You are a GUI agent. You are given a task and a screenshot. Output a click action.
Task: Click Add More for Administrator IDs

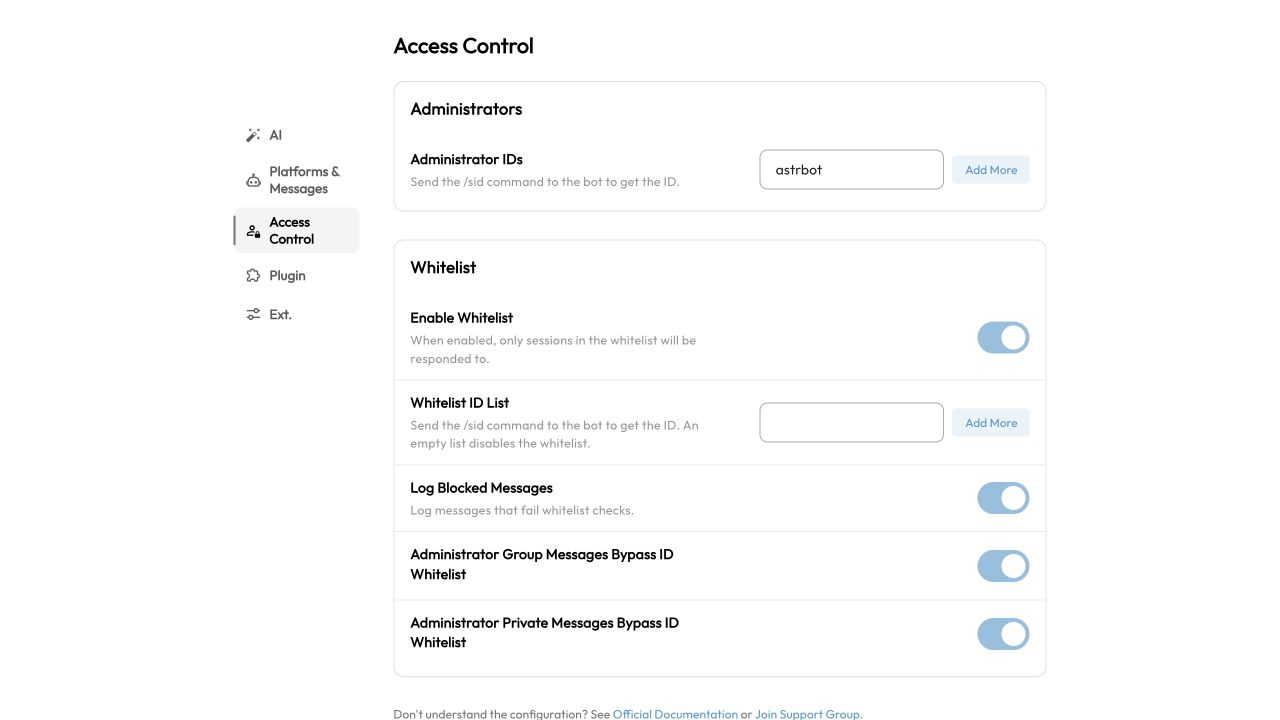[990, 170]
